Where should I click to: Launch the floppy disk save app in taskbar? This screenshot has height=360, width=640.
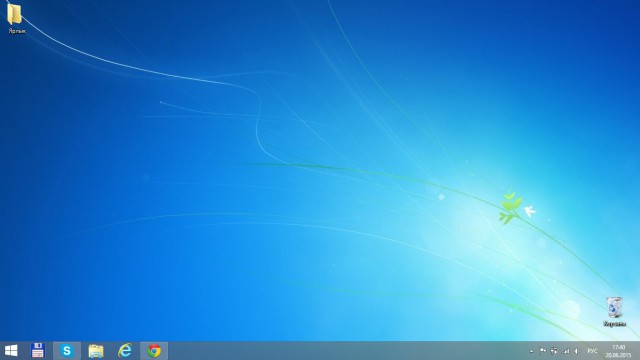[38, 351]
